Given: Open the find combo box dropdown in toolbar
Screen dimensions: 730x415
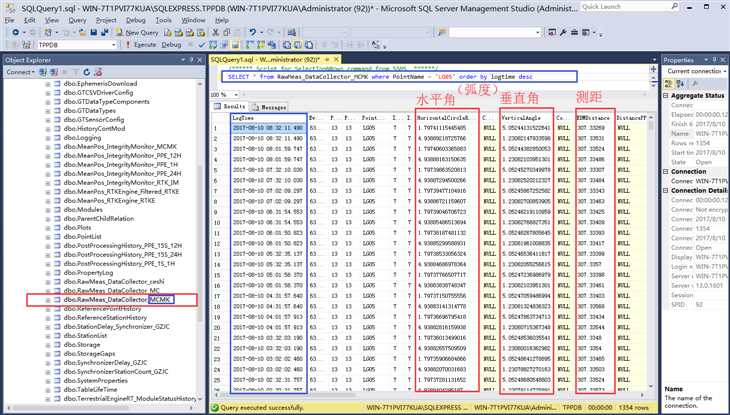Looking at the screenshot, I should (538, 32).
